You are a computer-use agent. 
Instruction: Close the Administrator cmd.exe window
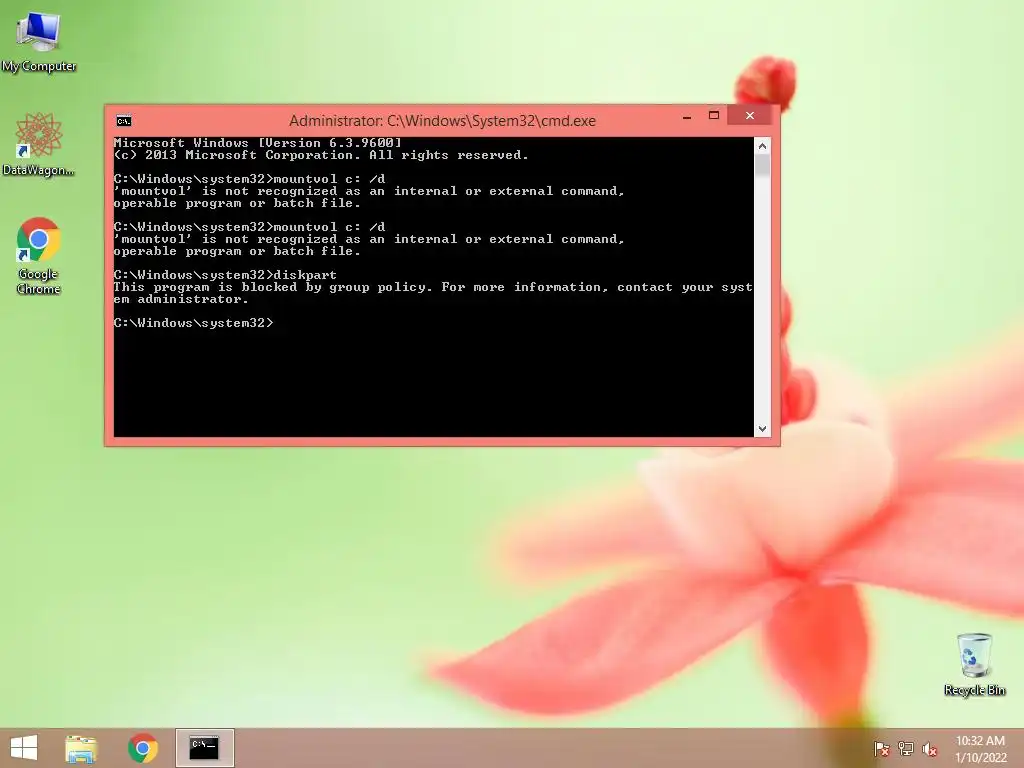(x=750, y=116)
